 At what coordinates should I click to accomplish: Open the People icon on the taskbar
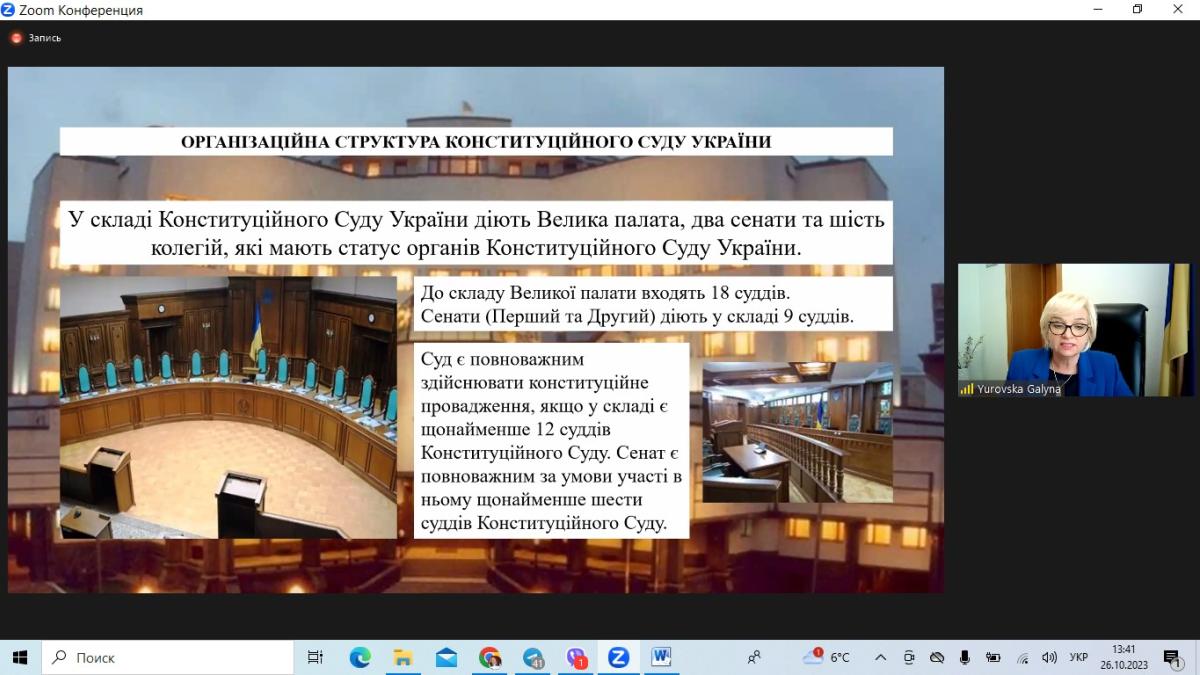[x=754, y=657]
